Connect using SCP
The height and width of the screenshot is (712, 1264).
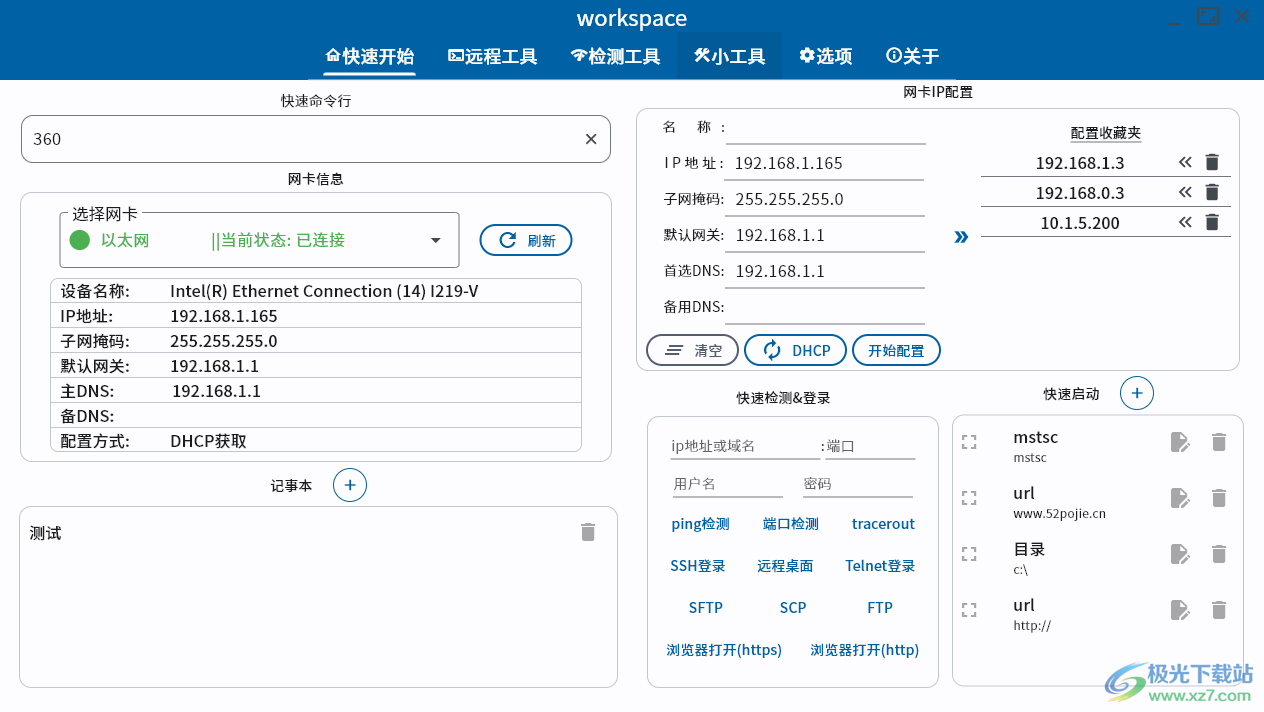click(x=793, y=608)
